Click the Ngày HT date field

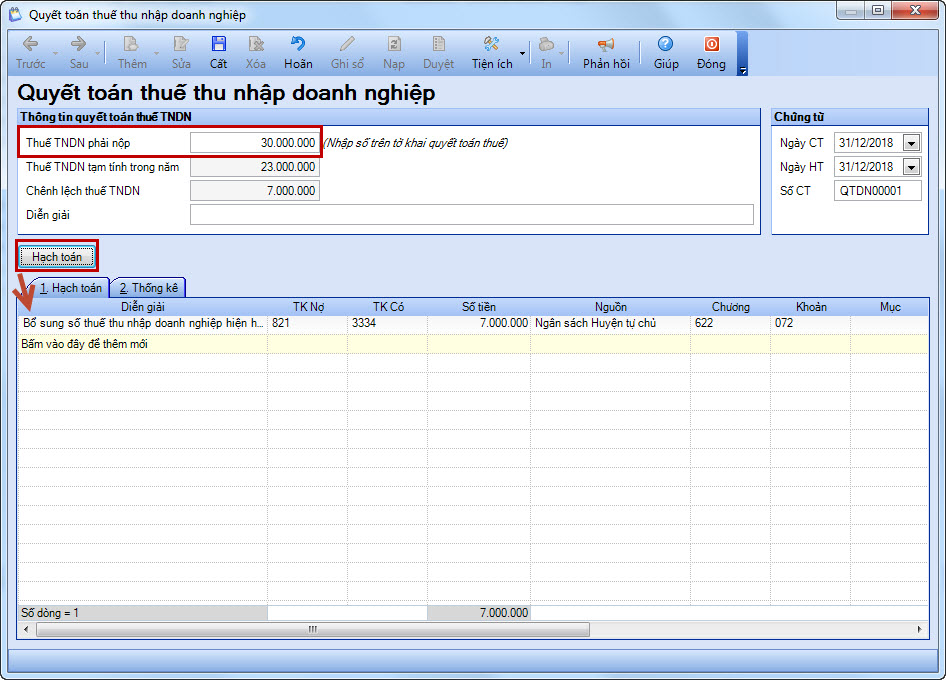pos(869,167)
